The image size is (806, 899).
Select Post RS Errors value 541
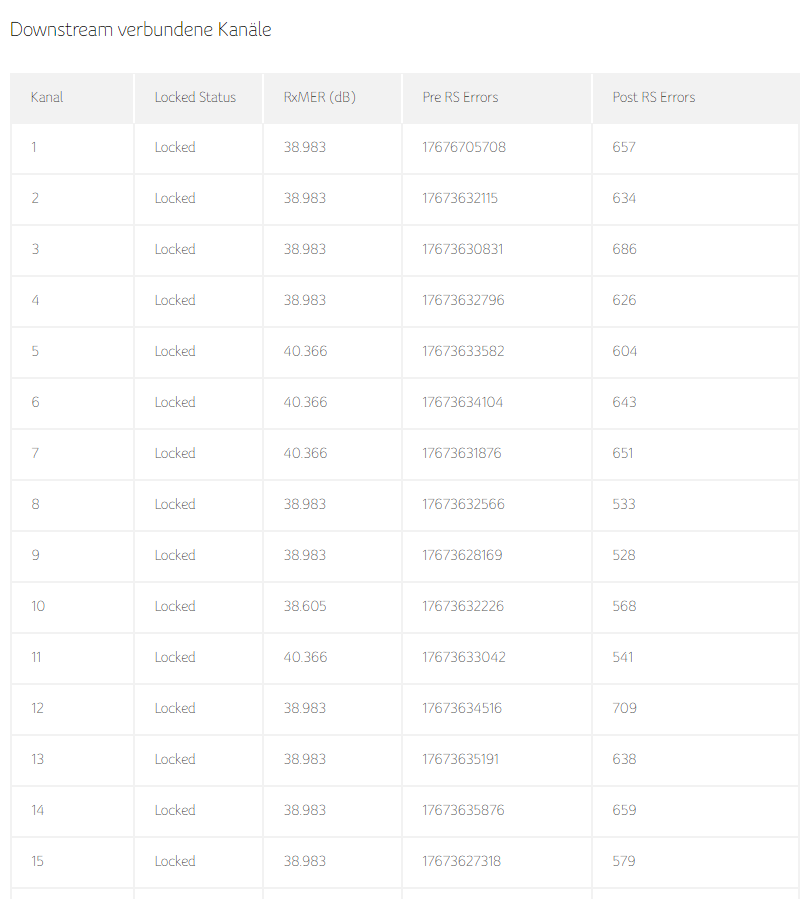click(623, 657)
